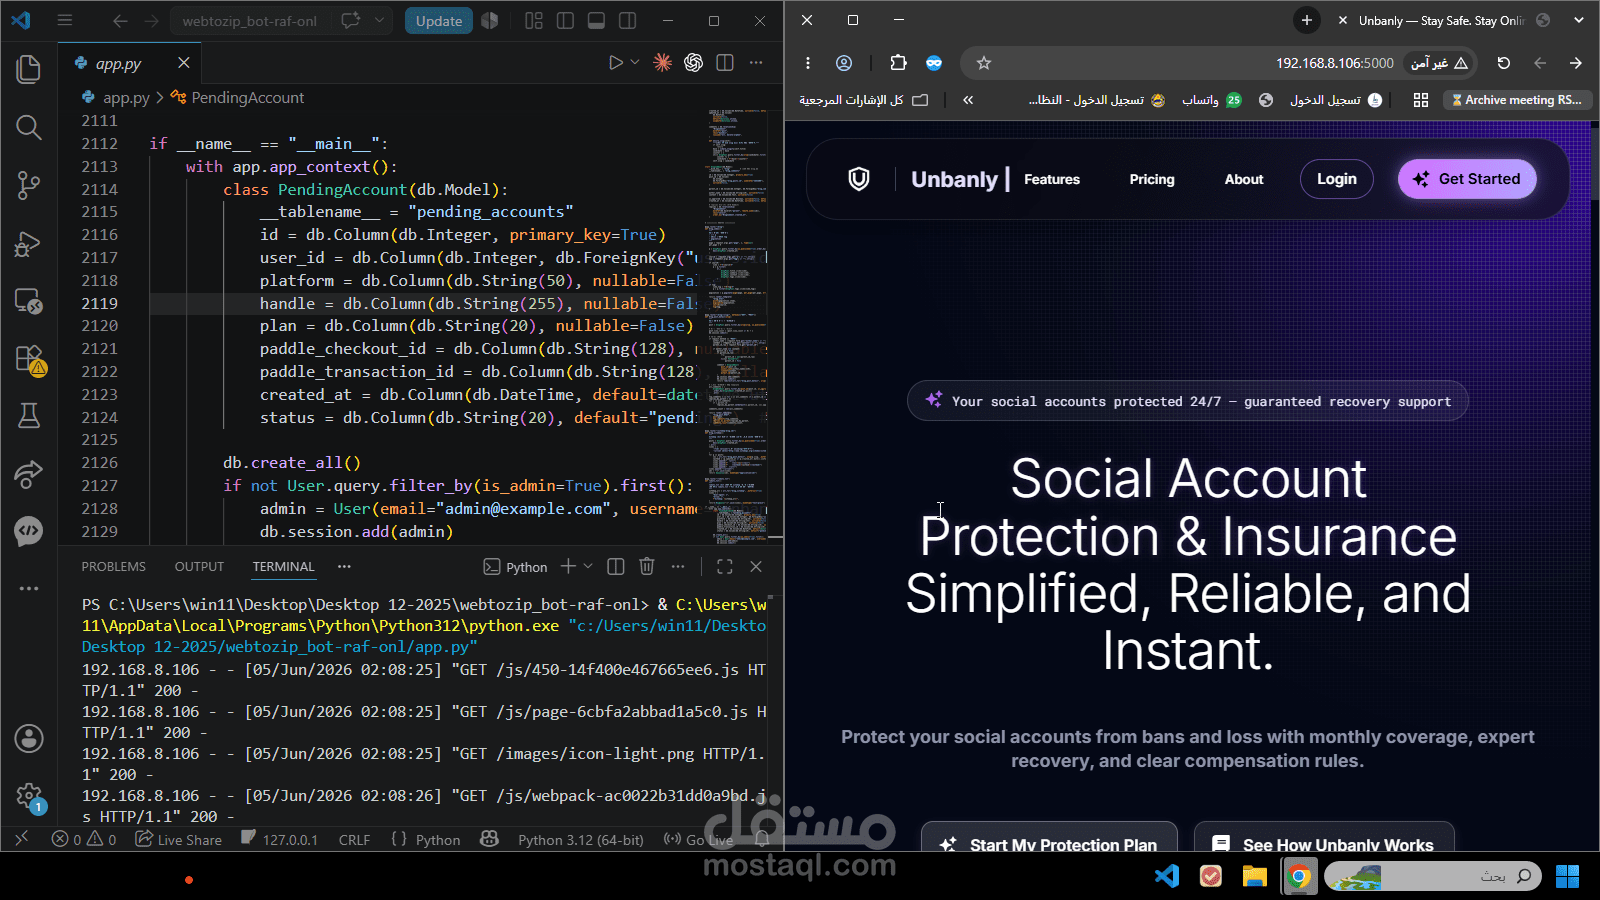Open editor more actions menu

pyautogui.click(x=756, y=63)
